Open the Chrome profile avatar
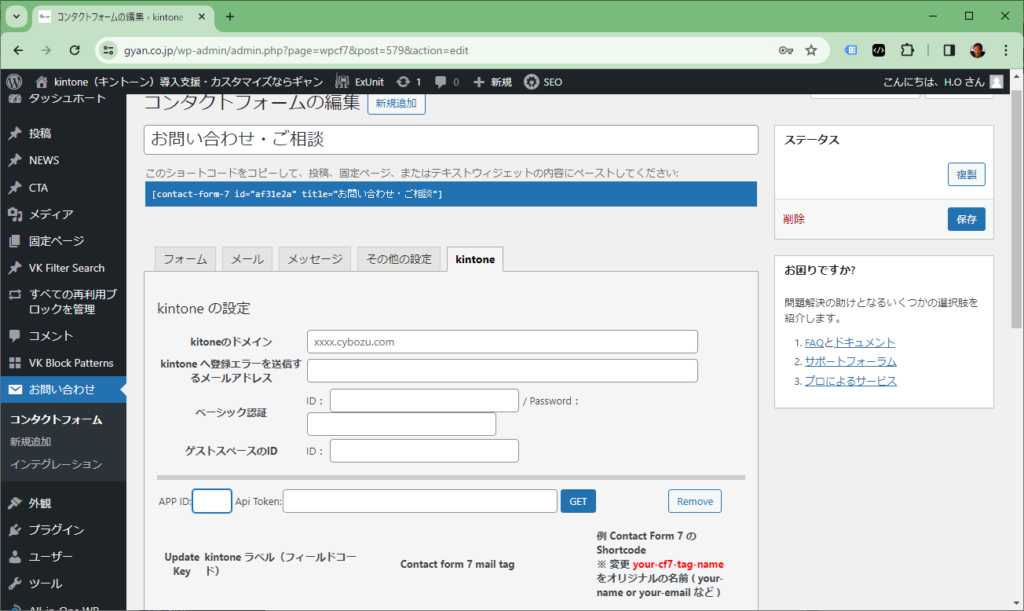 tap(978, 50)
